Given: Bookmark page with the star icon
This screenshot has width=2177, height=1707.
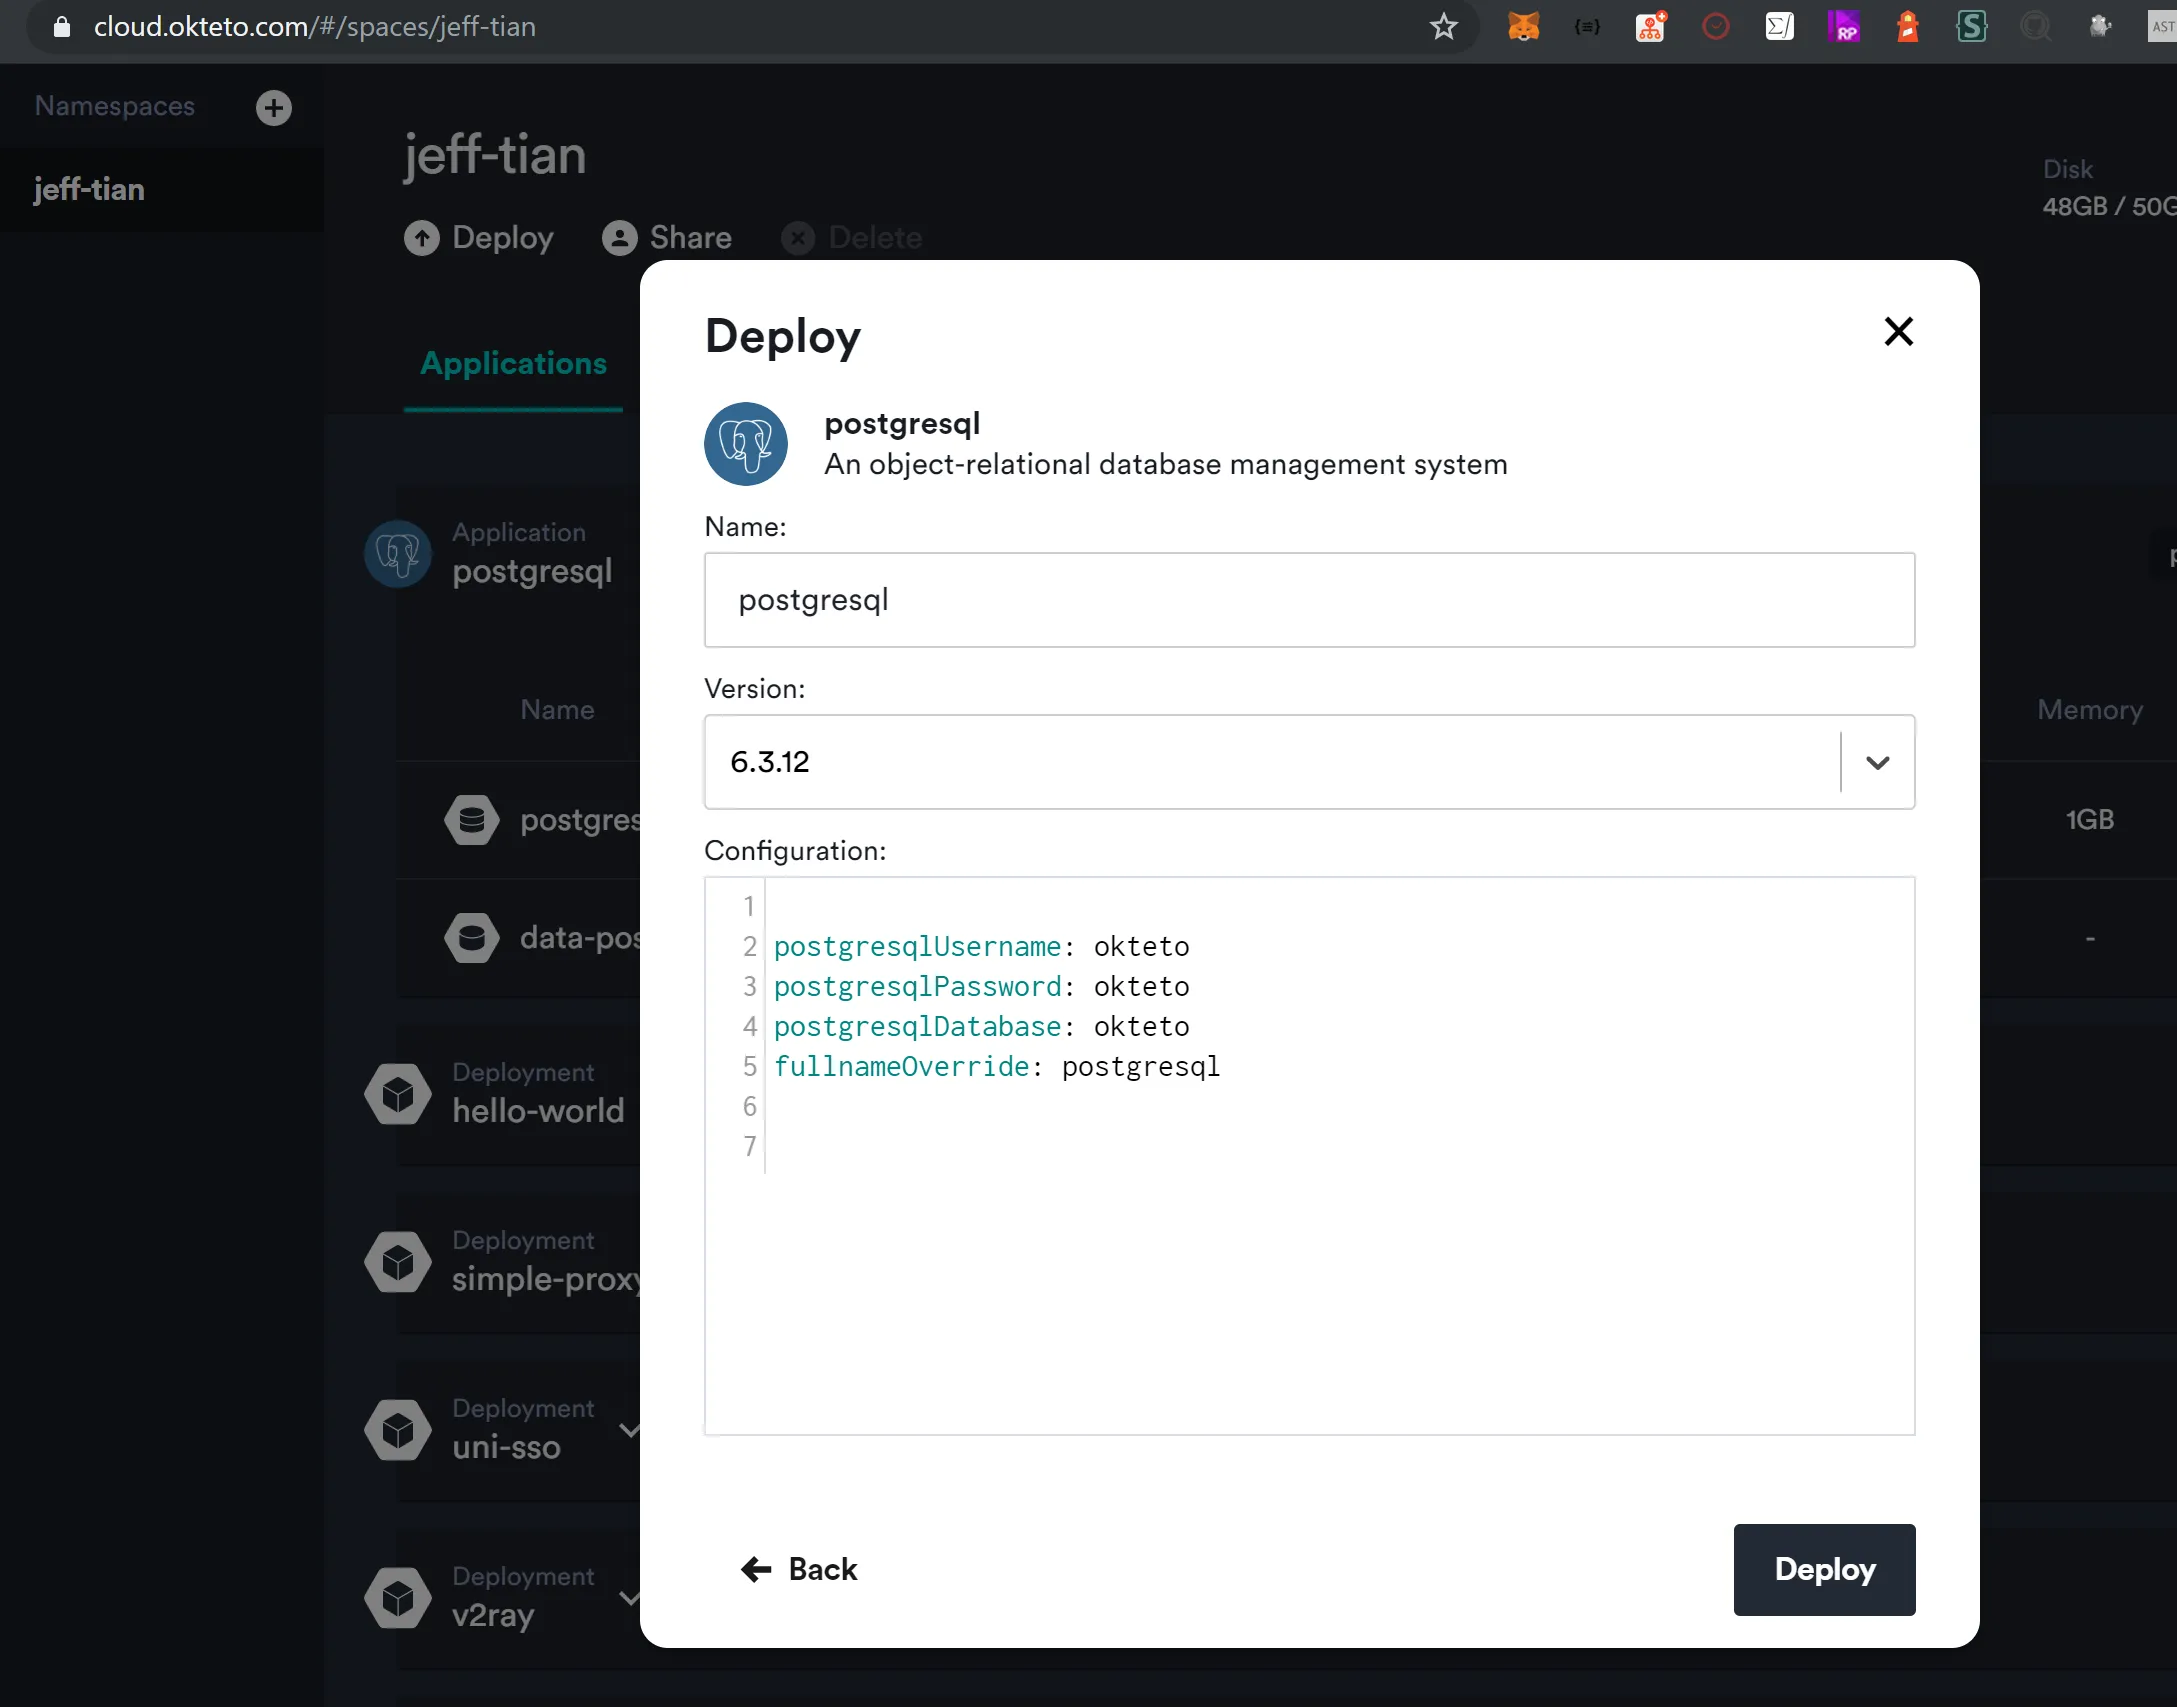Looking at the screenshot, I should click(x=1442, y=27).
